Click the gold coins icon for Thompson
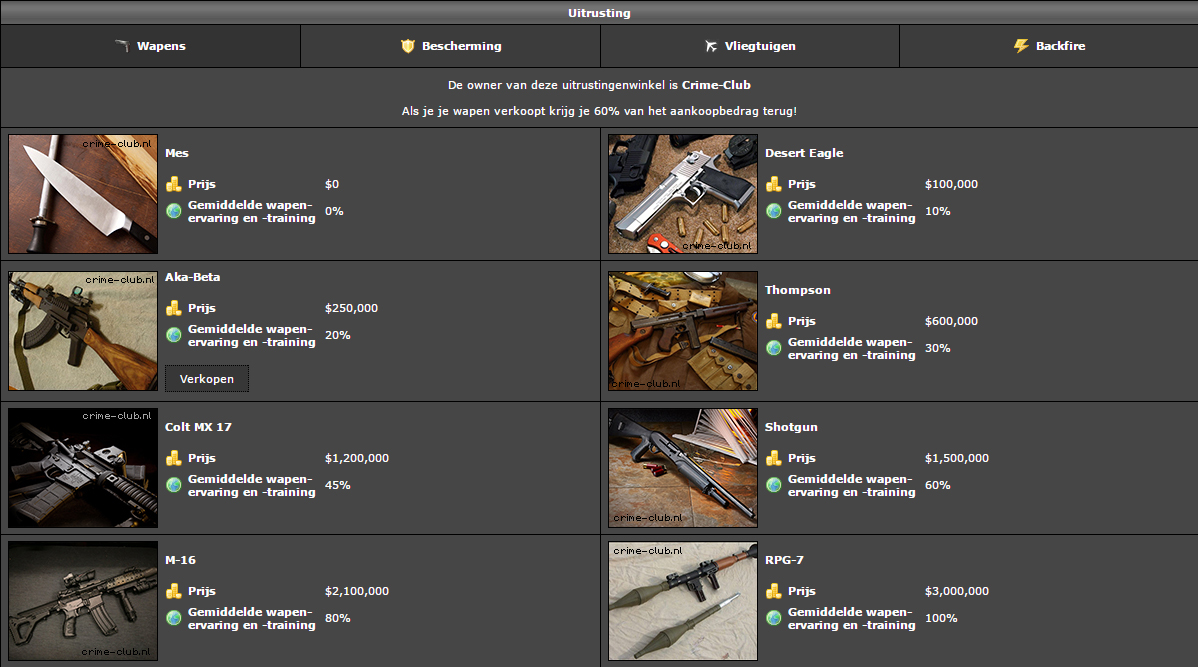The height and width of the screenshot is (667, 1198). click(773, 321)
